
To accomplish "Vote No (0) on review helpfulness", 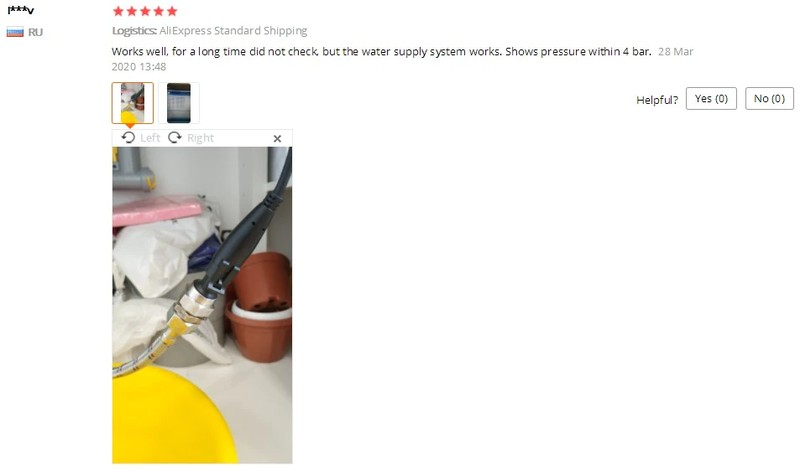I will 769,98.
